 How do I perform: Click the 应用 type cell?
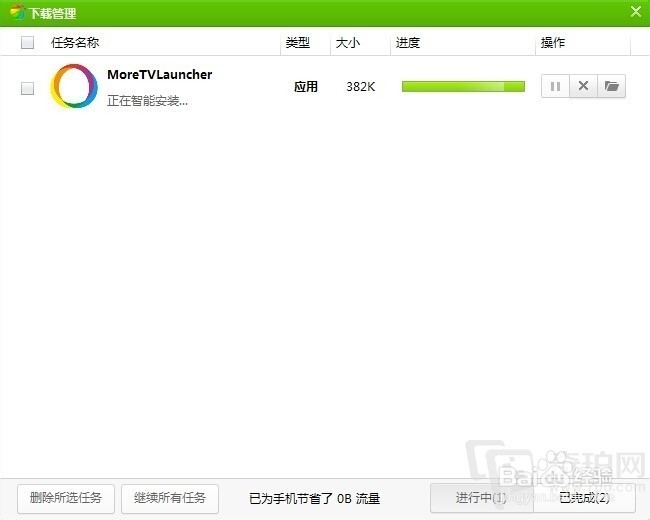click(x=306, y=87)
